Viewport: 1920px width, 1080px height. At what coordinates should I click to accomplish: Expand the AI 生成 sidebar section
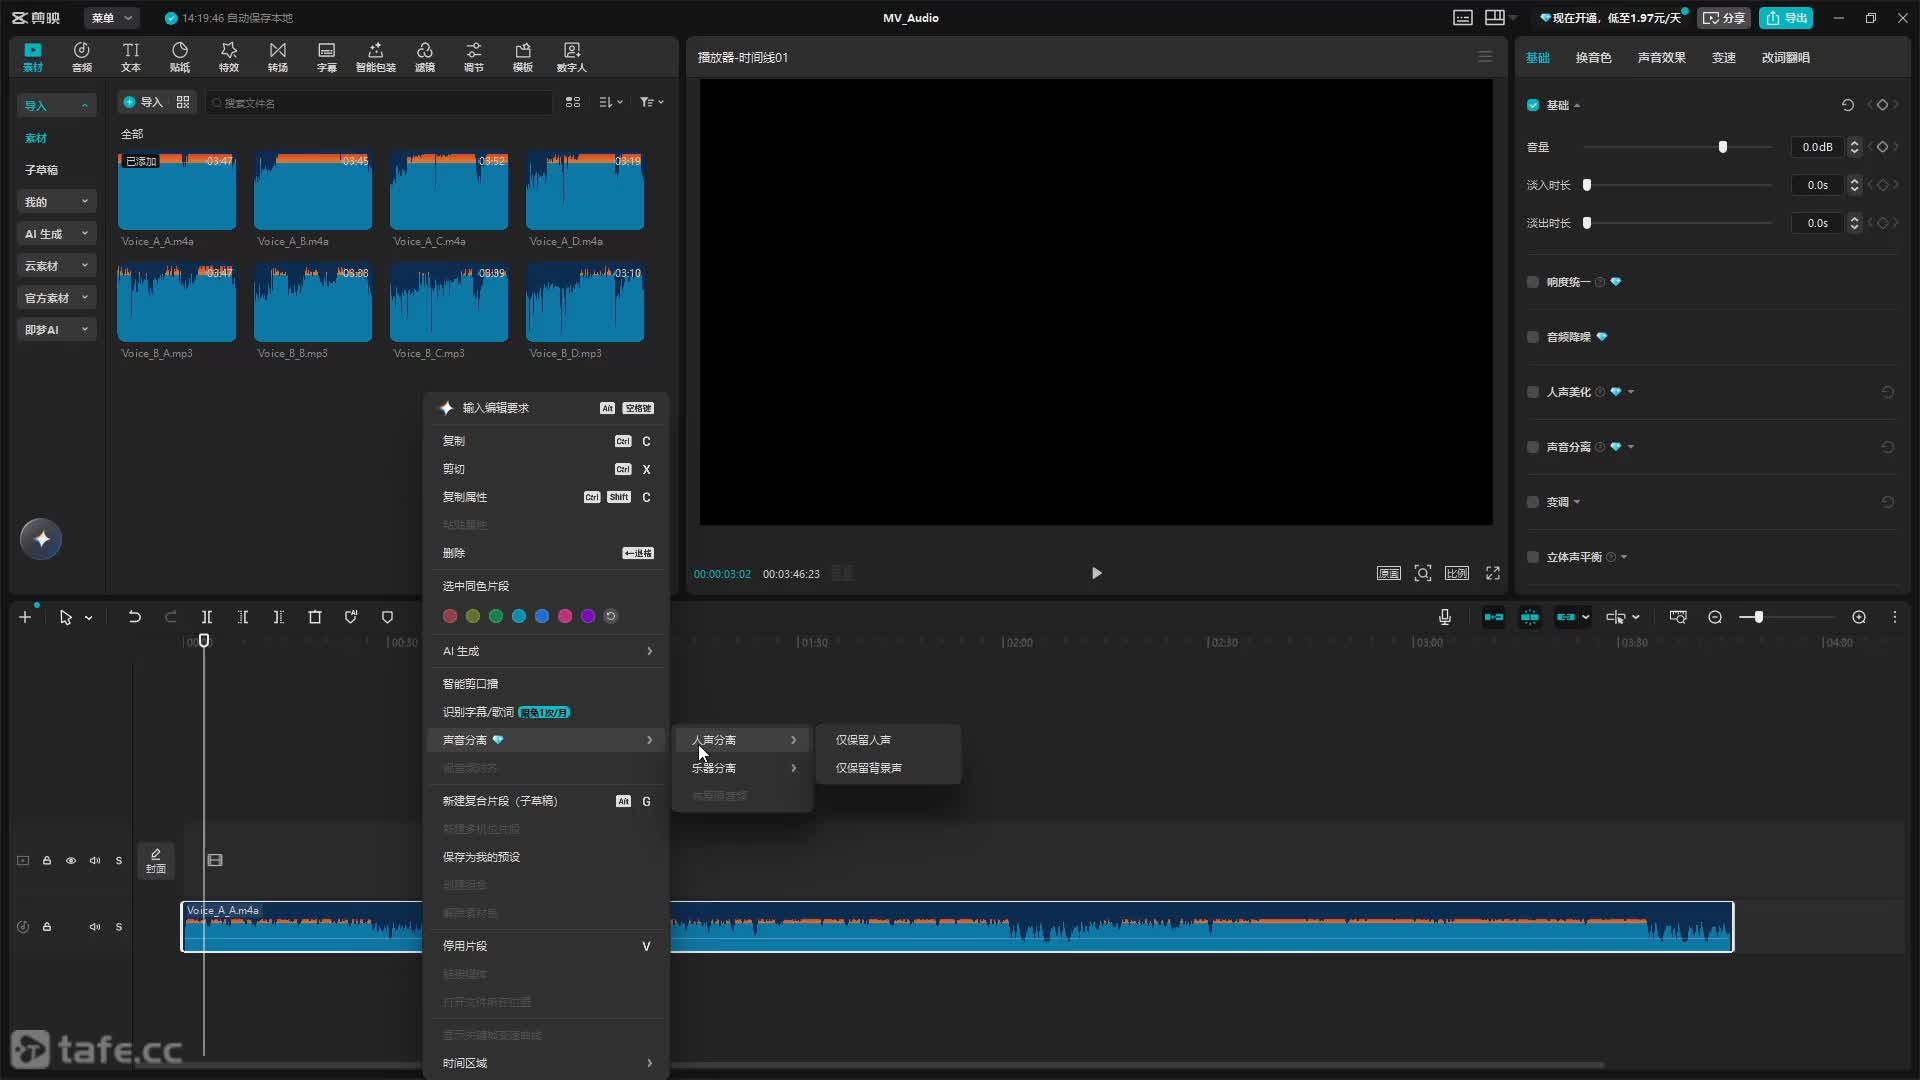coord(56,234)
